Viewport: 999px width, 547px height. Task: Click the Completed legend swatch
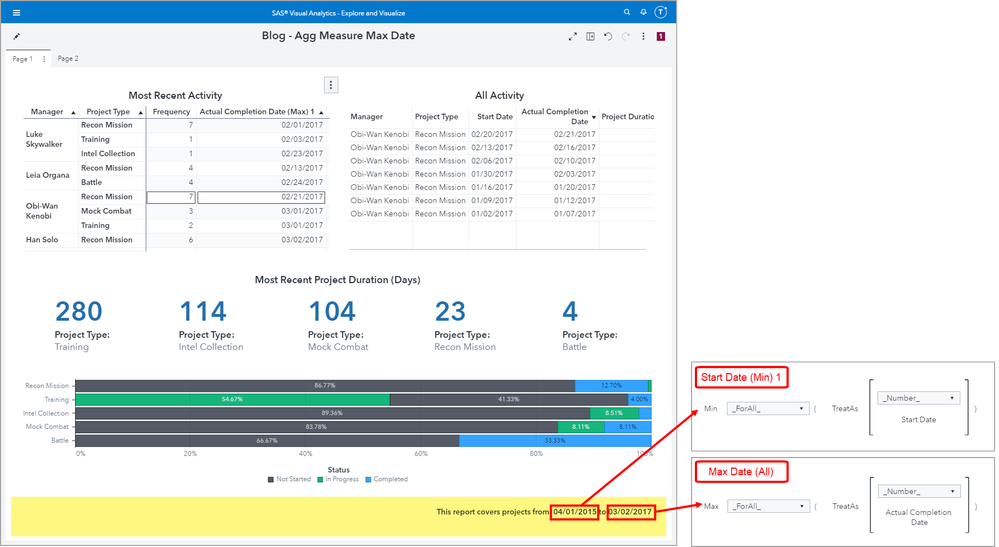[368, 480]
